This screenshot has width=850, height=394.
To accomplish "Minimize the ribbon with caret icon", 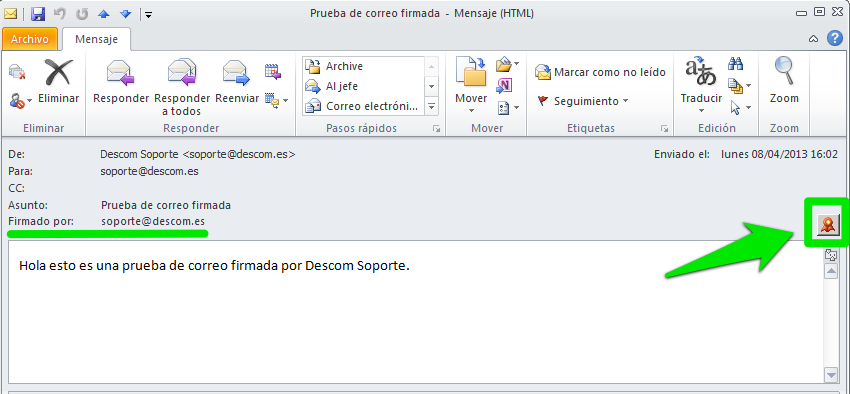I will pyautogui.click(x=813, y=39).
